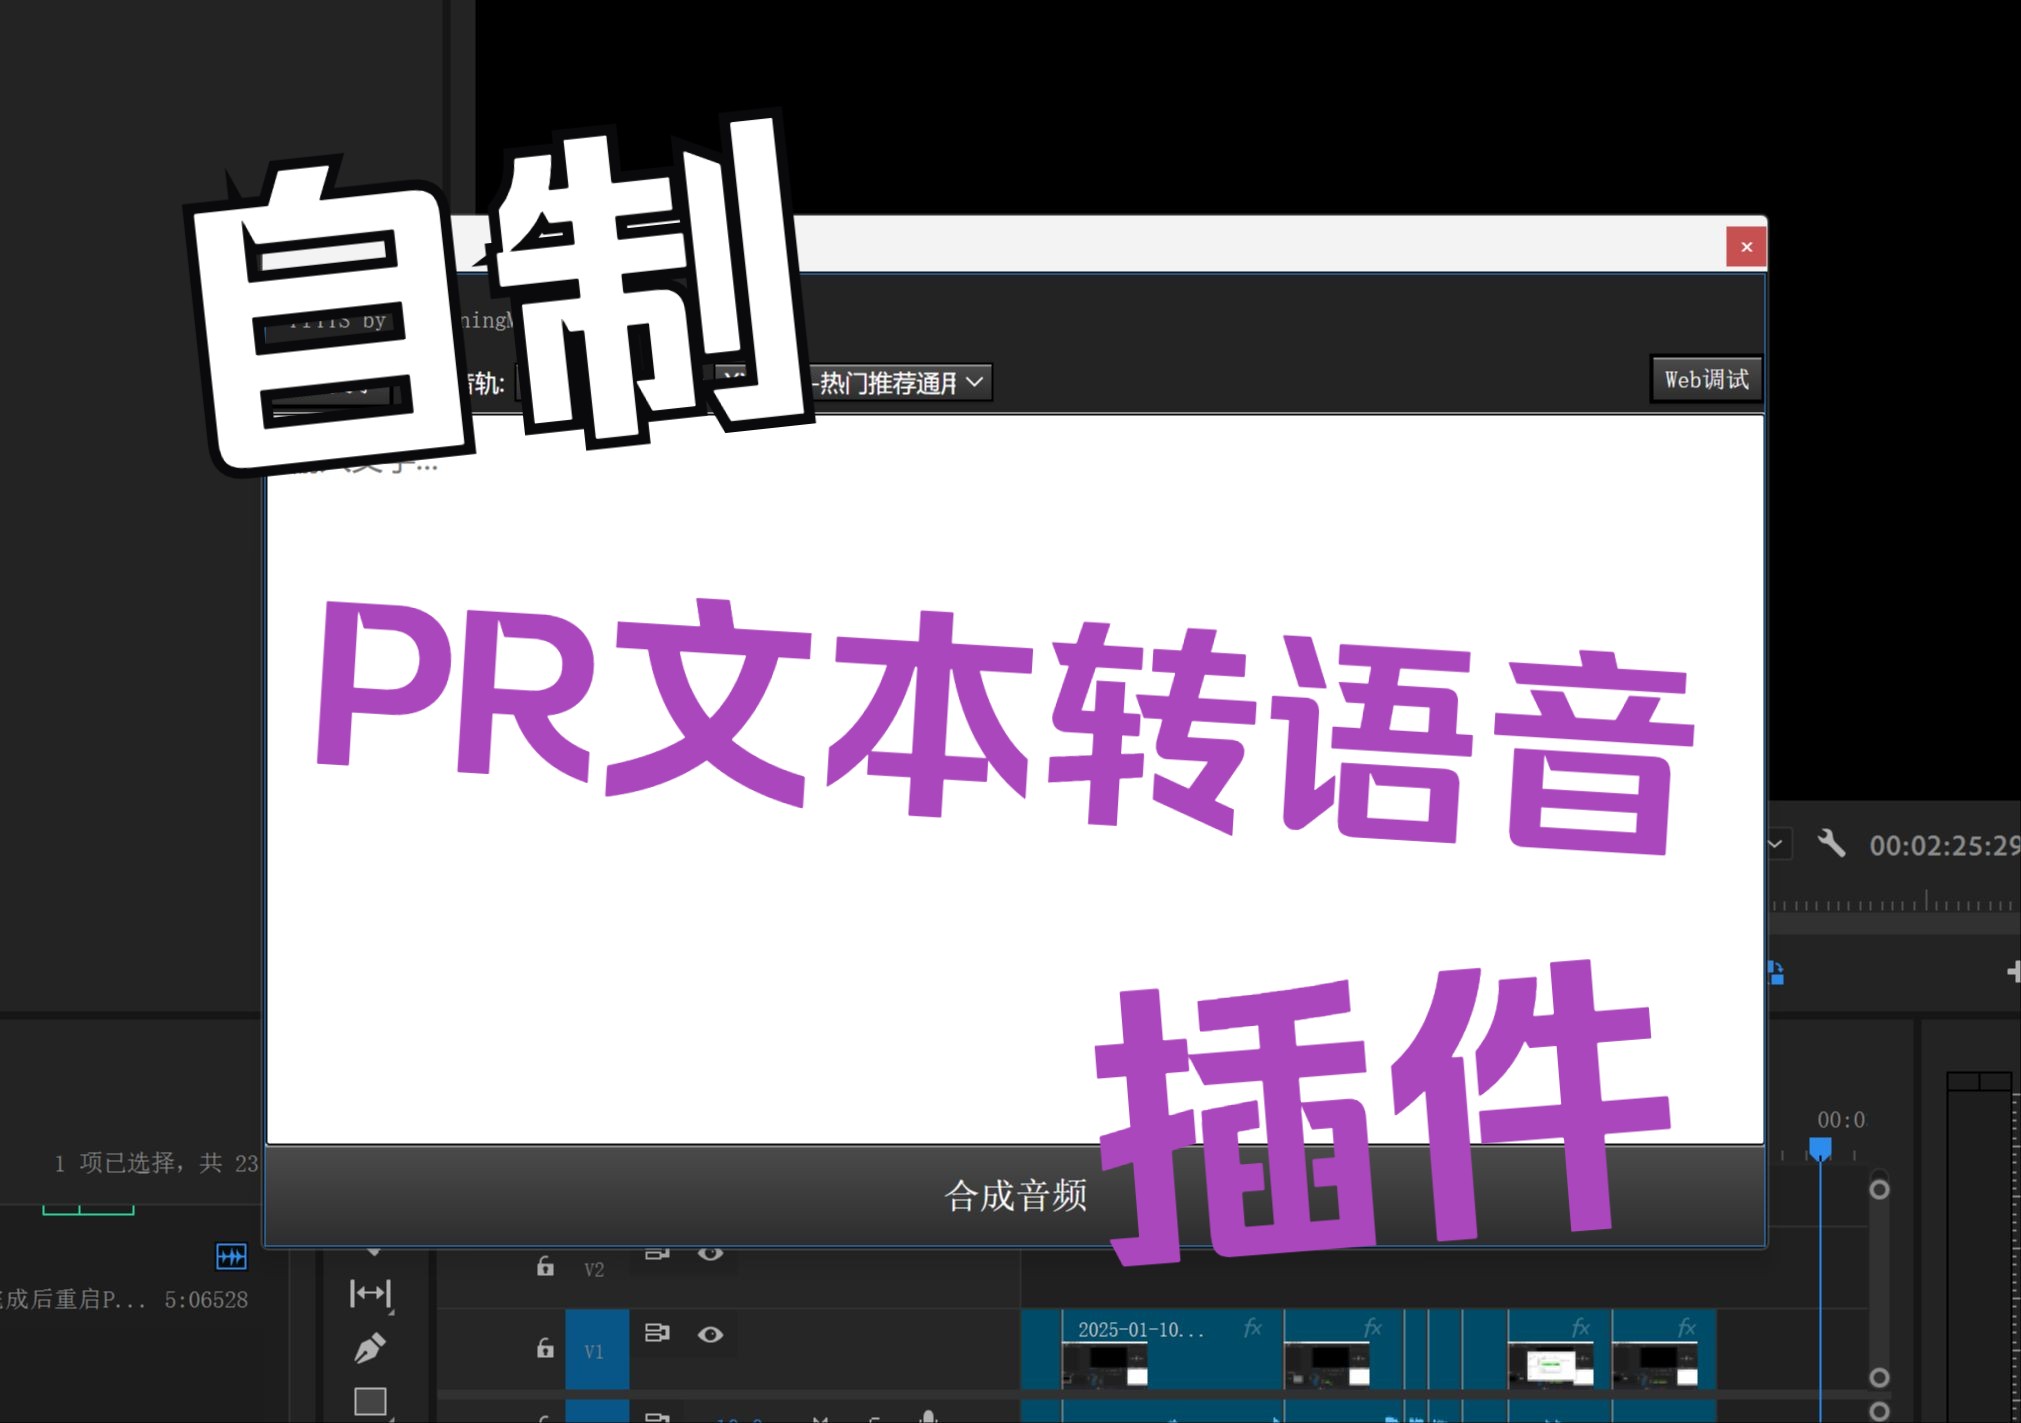Select the Rectangle tool
Screen dimensions: 2021x1423
click(x=370, y=1401)
